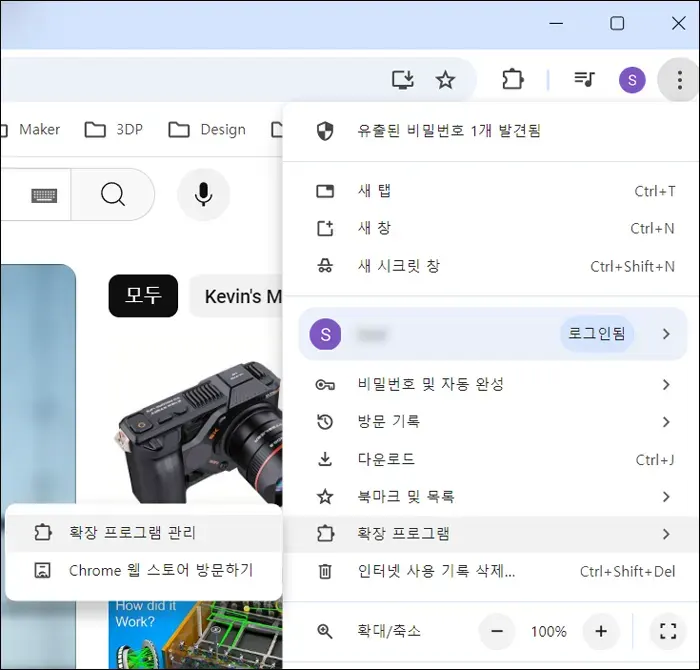The width and height of the screenshot is (700, 670).
Task: Click the install app icon in address bar
Action: (403, 80)
